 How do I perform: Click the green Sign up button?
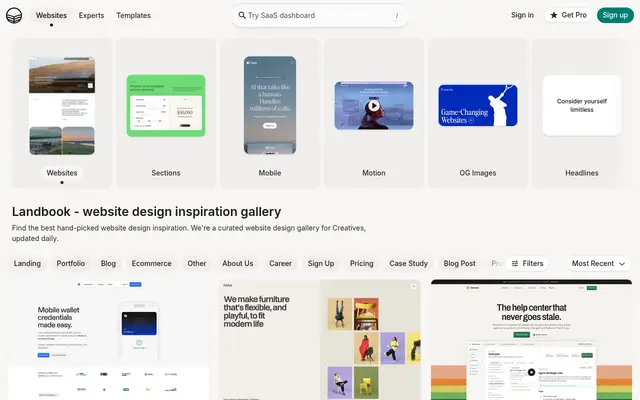click(x=615, y=15)
